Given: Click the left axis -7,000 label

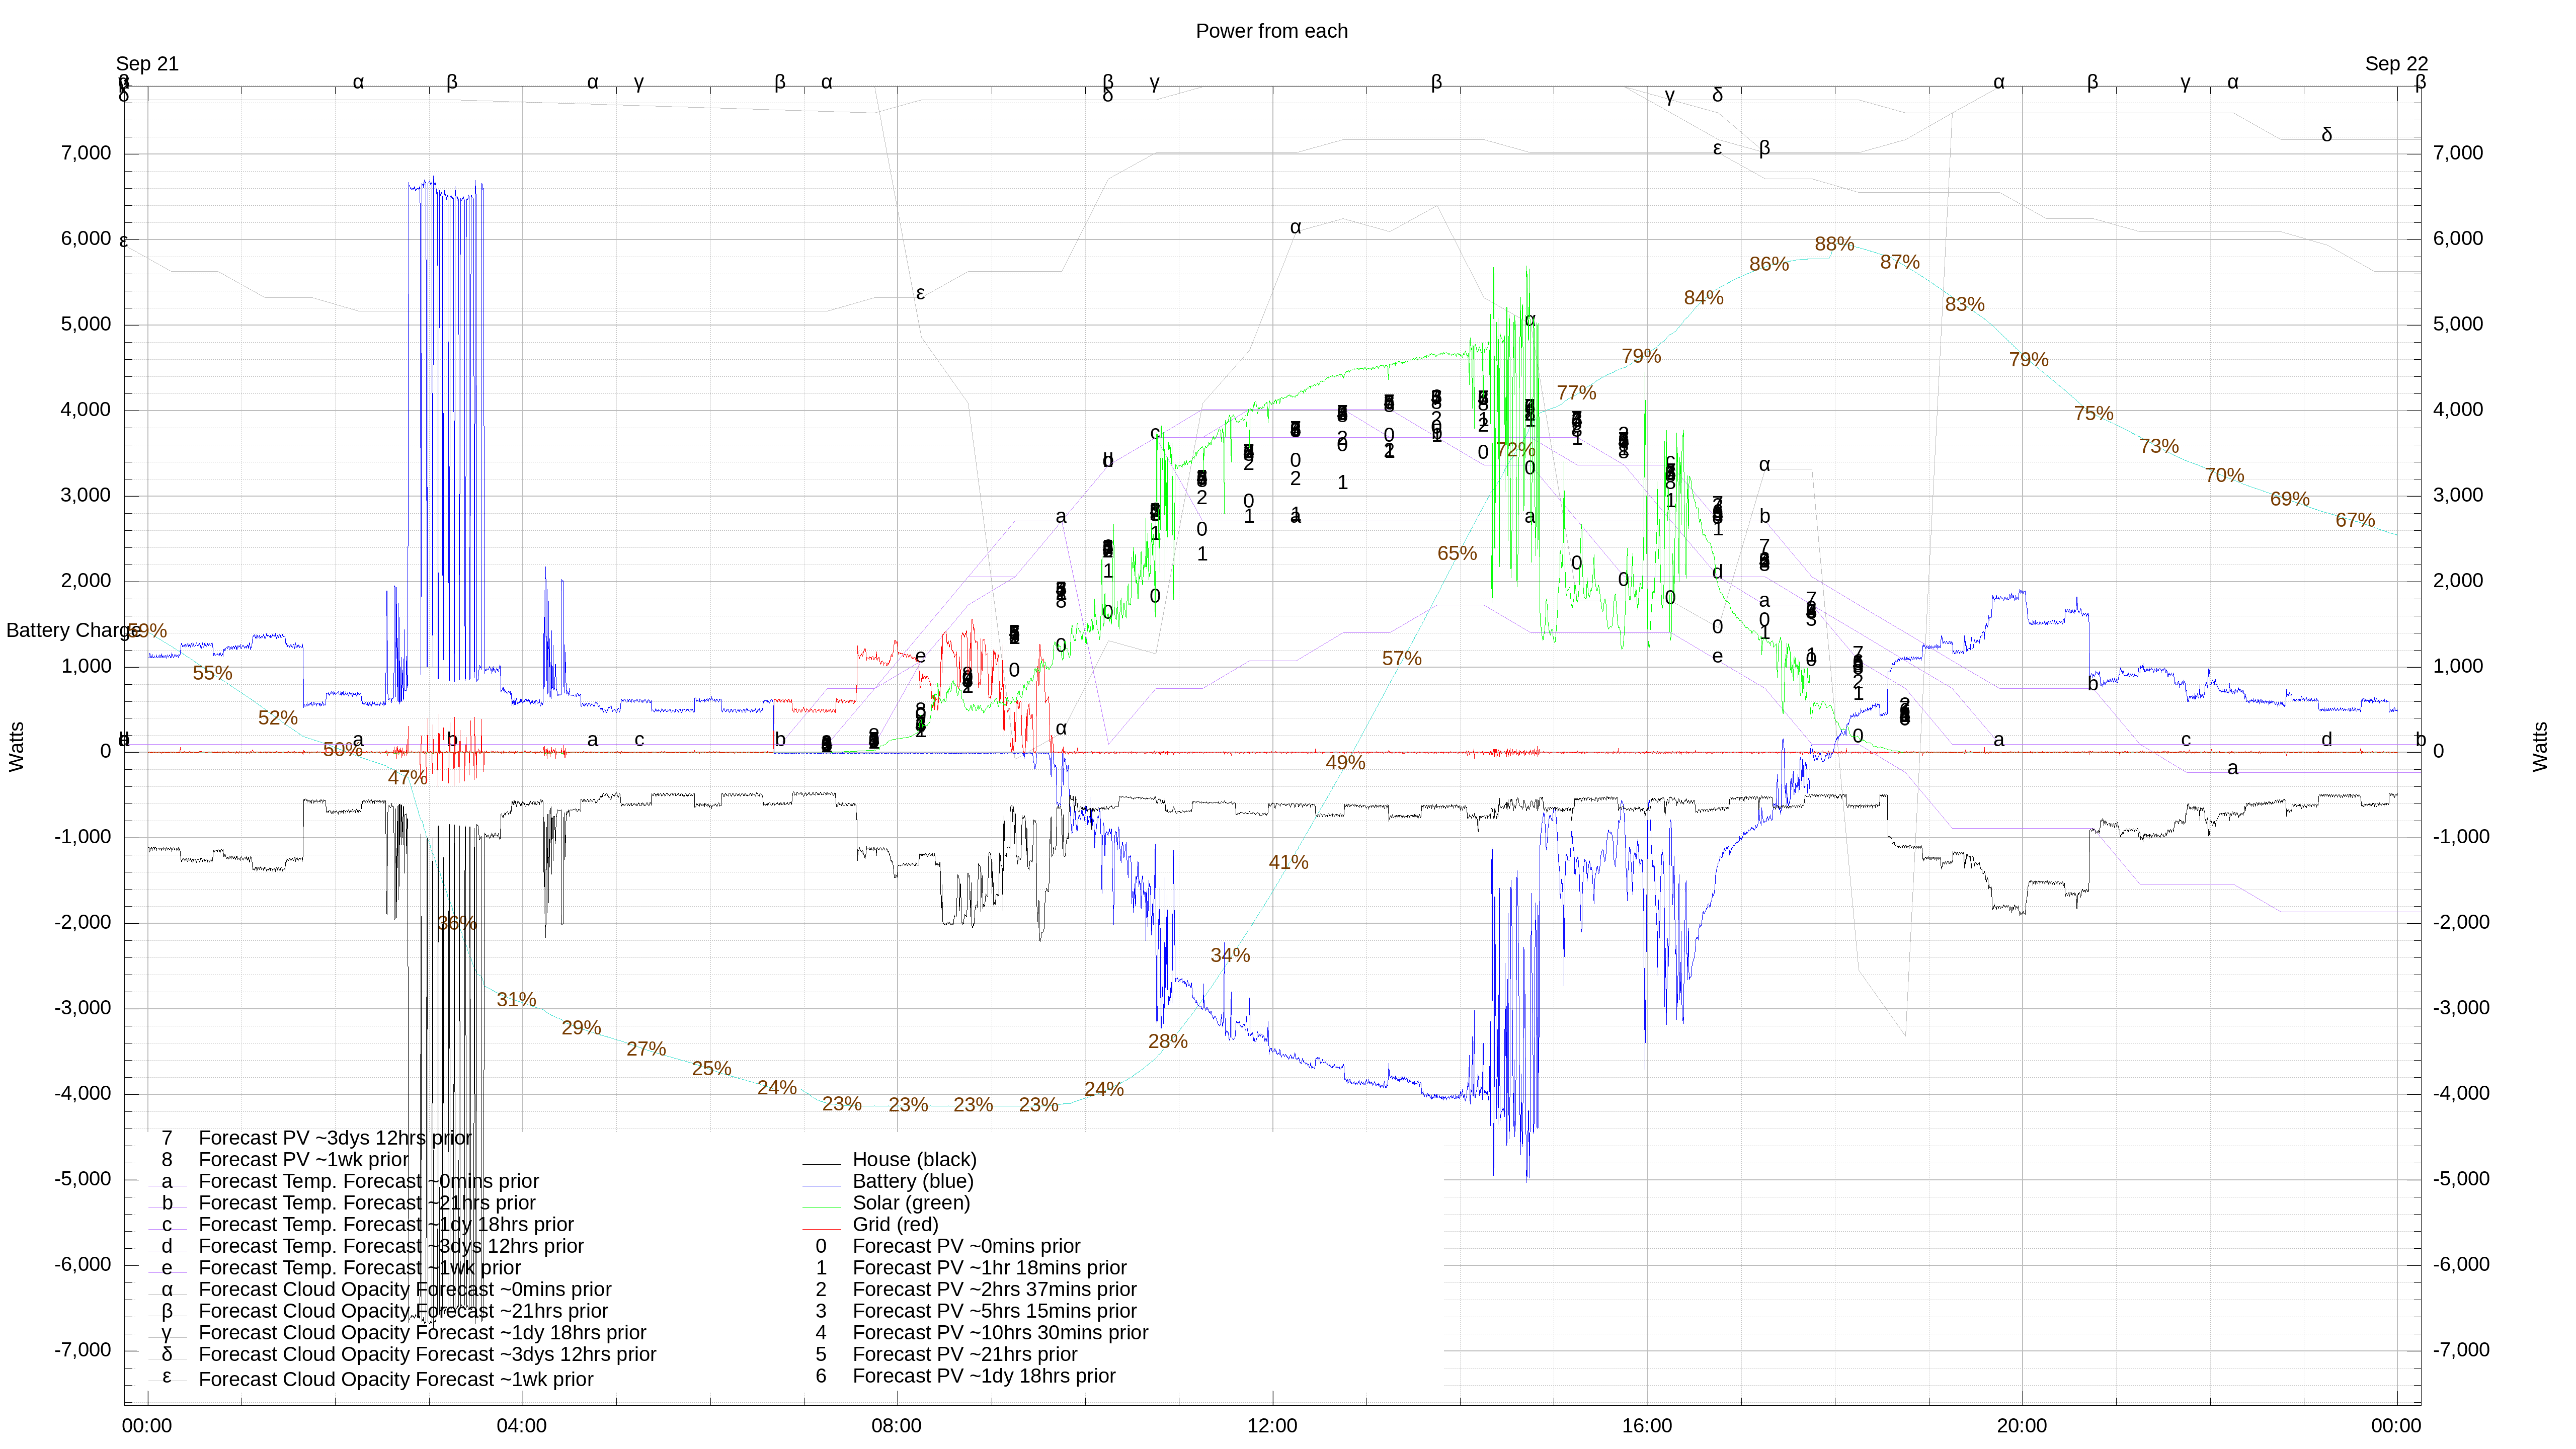Looking at the screenshot, I should 82,1350.
